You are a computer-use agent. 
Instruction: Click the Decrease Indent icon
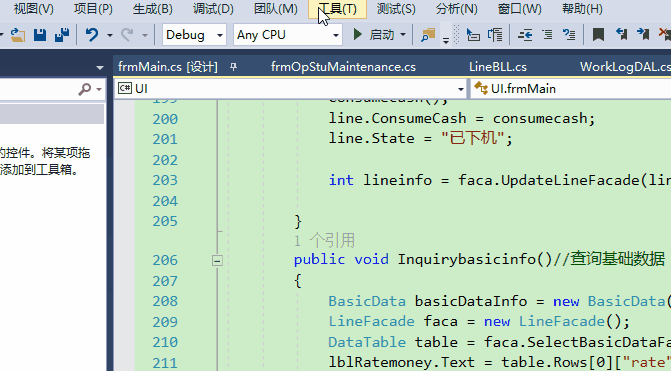pyautogui.click(x=525, y=35)
